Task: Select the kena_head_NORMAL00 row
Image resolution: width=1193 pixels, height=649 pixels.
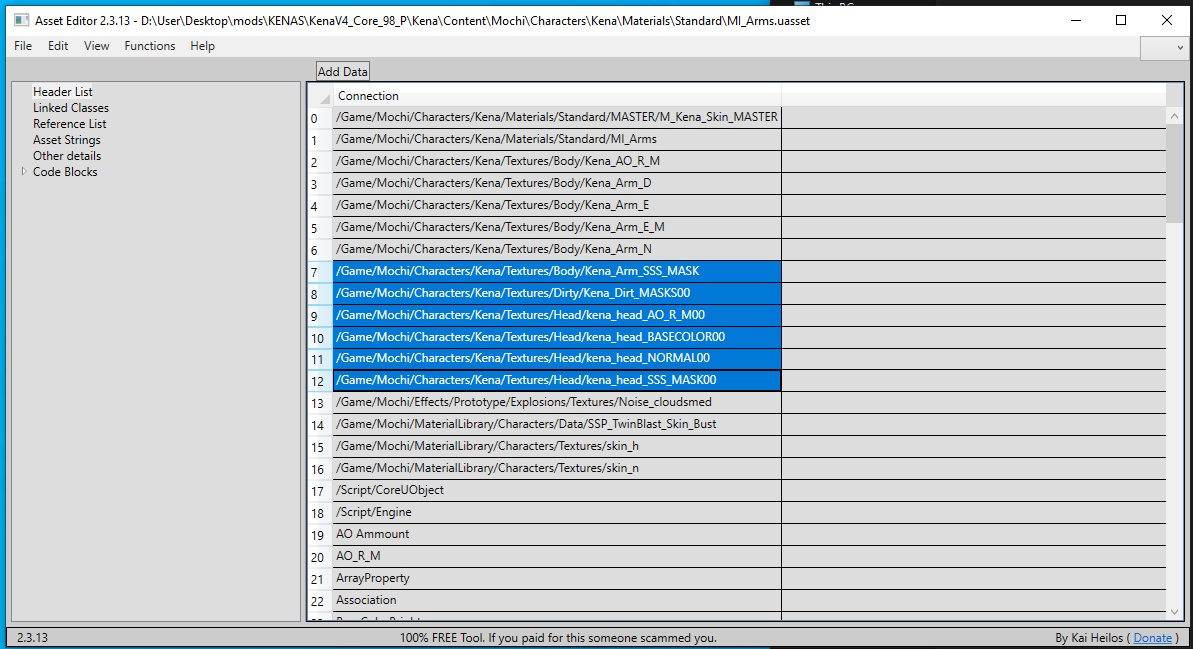Action: point(557,358)
